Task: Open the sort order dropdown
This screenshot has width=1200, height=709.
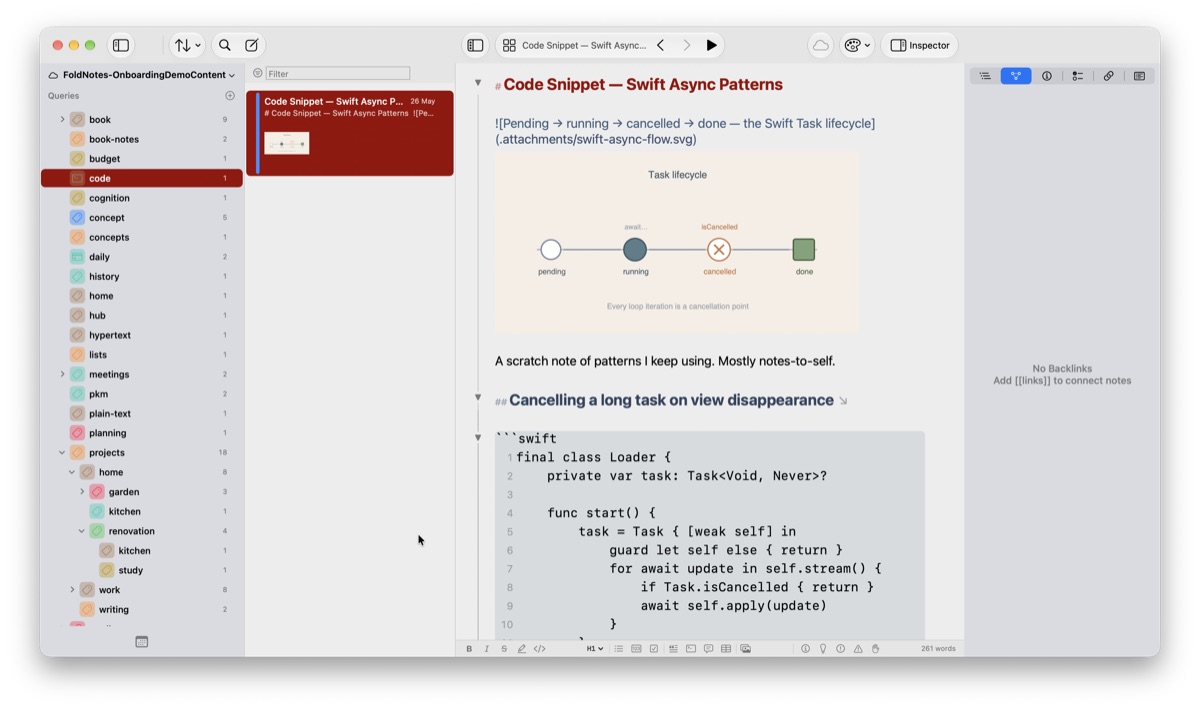Action: [x=187, y=45]
